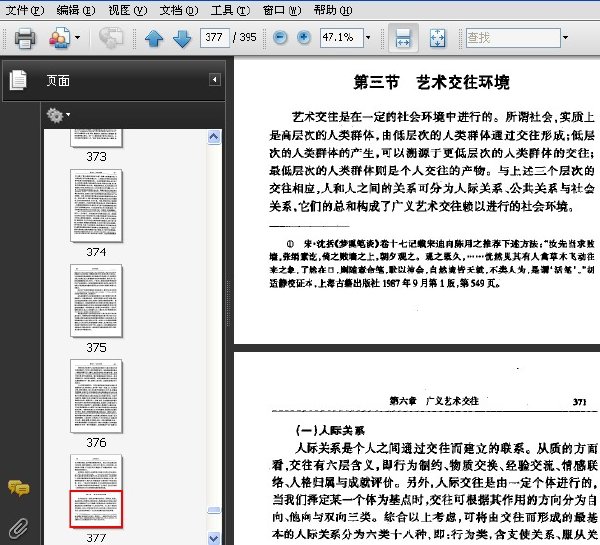Open the find options dropdown arrow
This screenshot has width=600, height=545.
coord(565,38)
